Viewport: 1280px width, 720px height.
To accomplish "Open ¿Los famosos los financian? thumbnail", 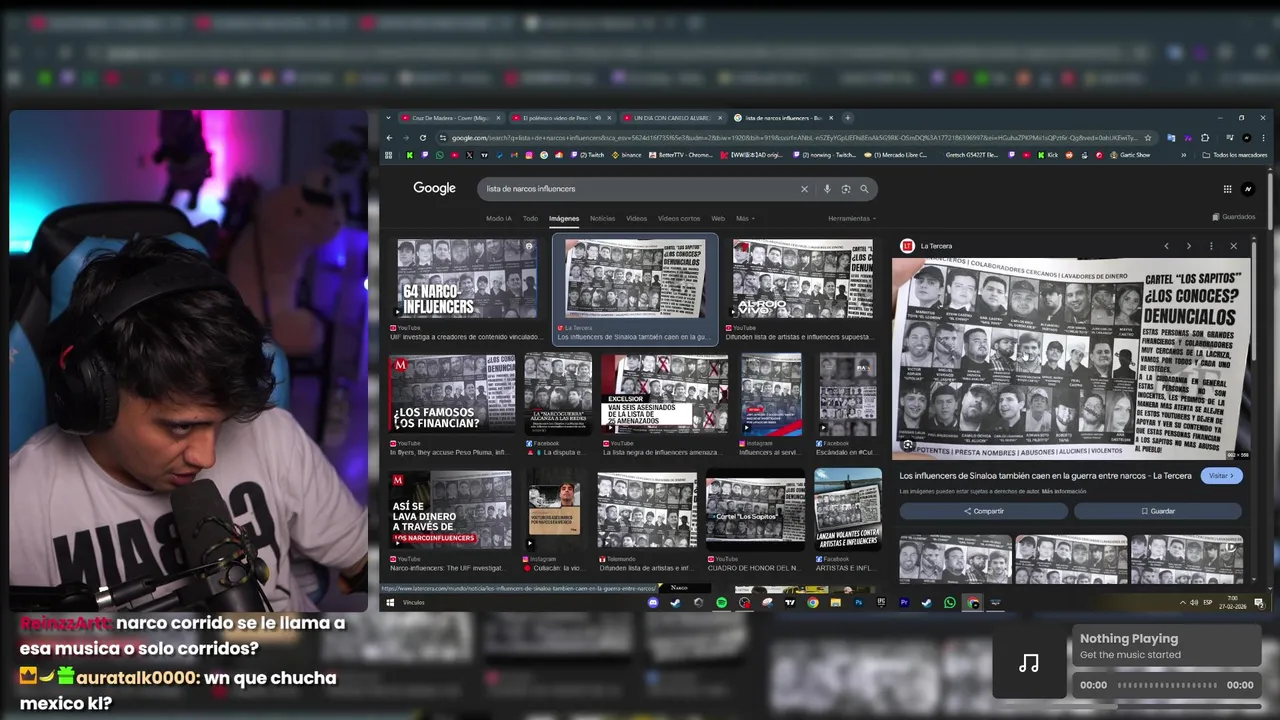I will point(451,394).
